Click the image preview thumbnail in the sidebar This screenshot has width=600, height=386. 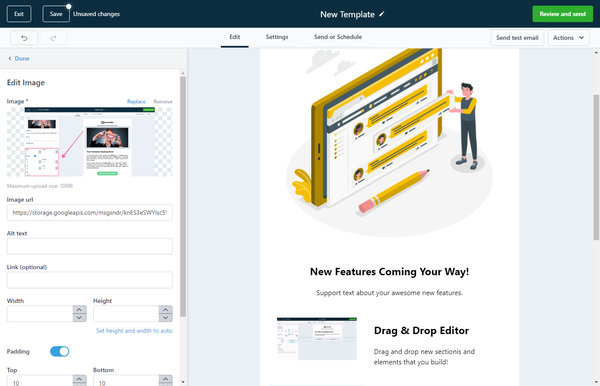tap(90, 142)
